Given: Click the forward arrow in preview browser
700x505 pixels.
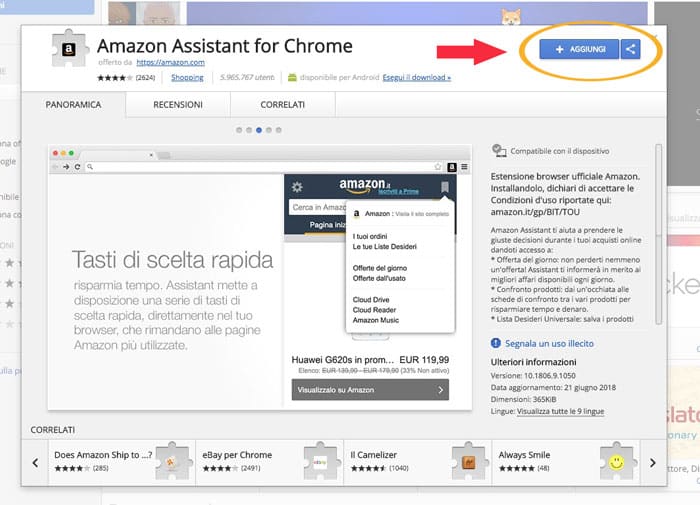Looking at the screenshot, I should pos(66,167).
